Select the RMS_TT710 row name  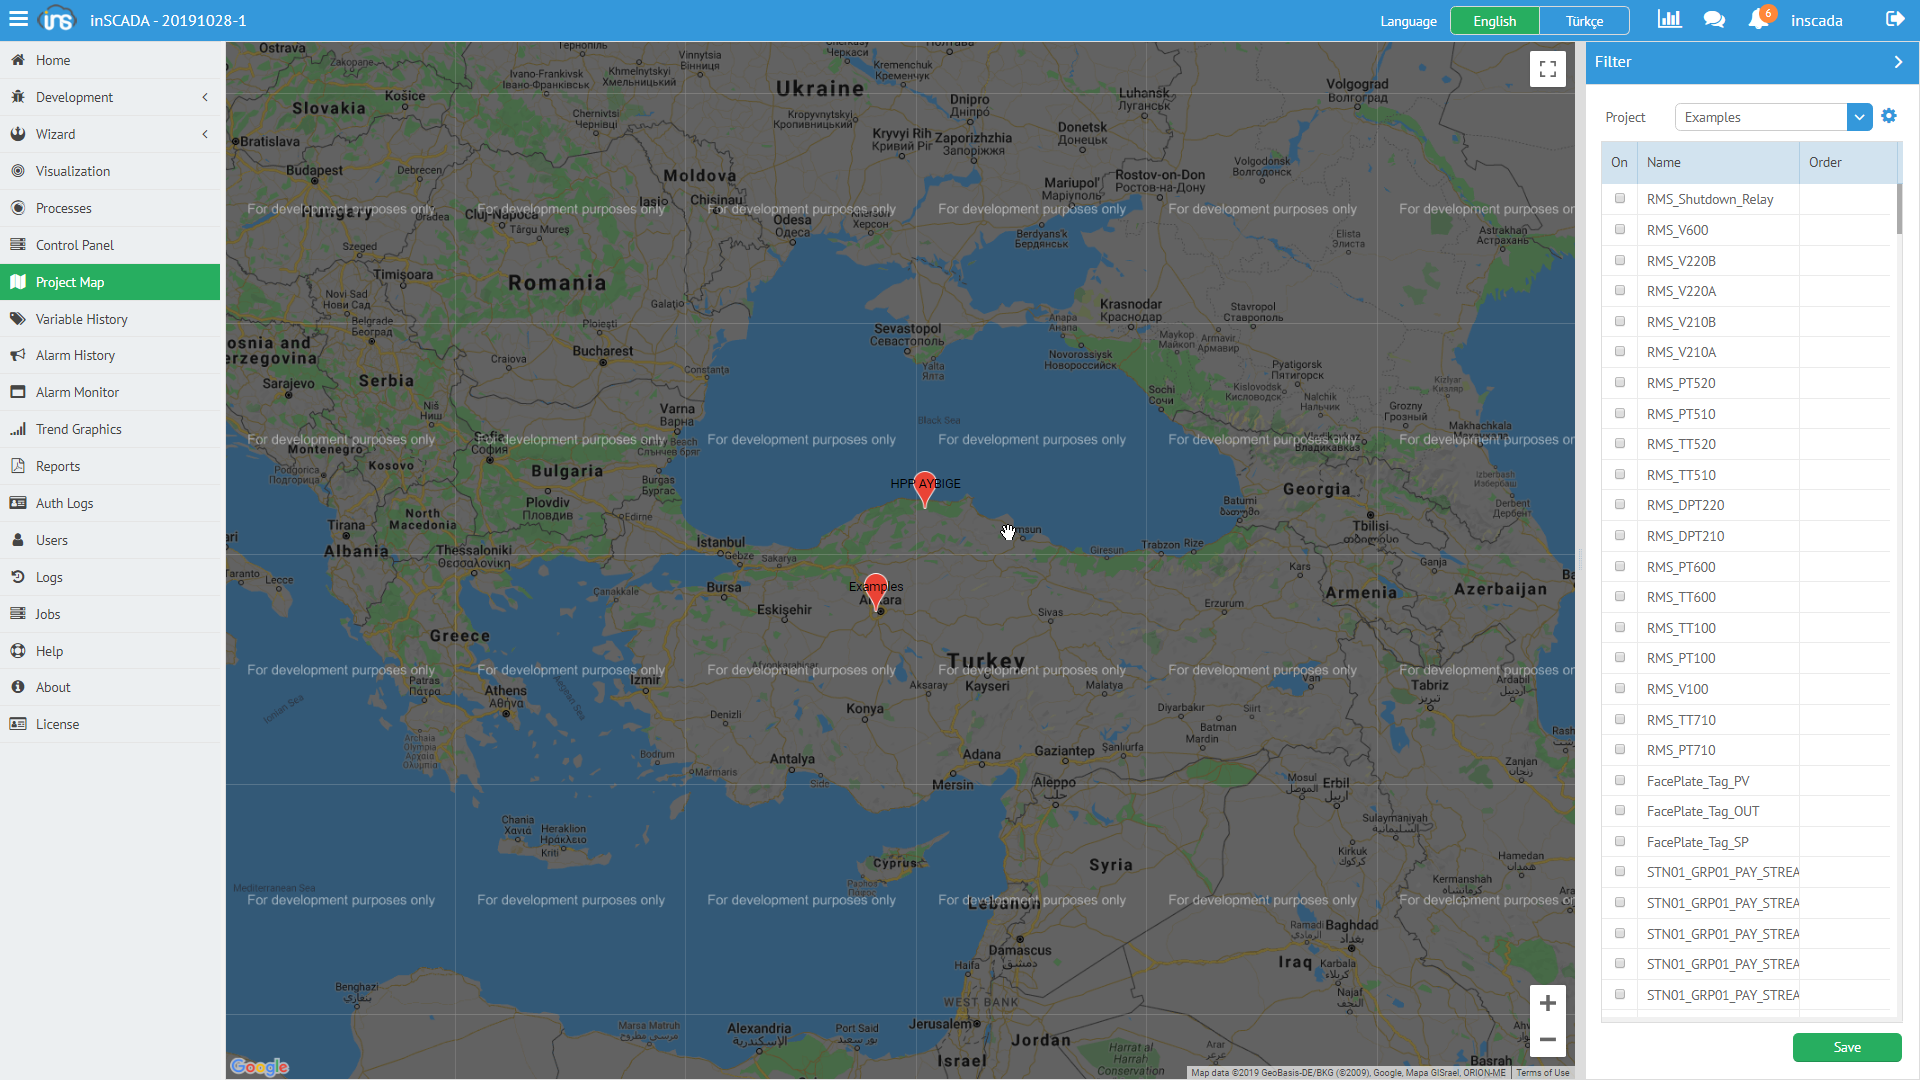tap(1681, 720)
